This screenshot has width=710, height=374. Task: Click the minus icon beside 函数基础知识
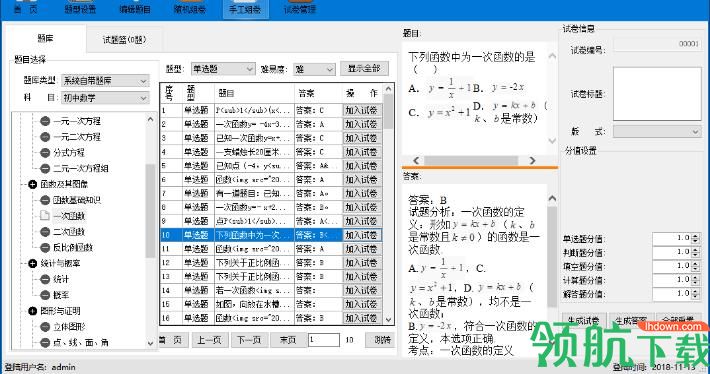(x=45, y=200)
